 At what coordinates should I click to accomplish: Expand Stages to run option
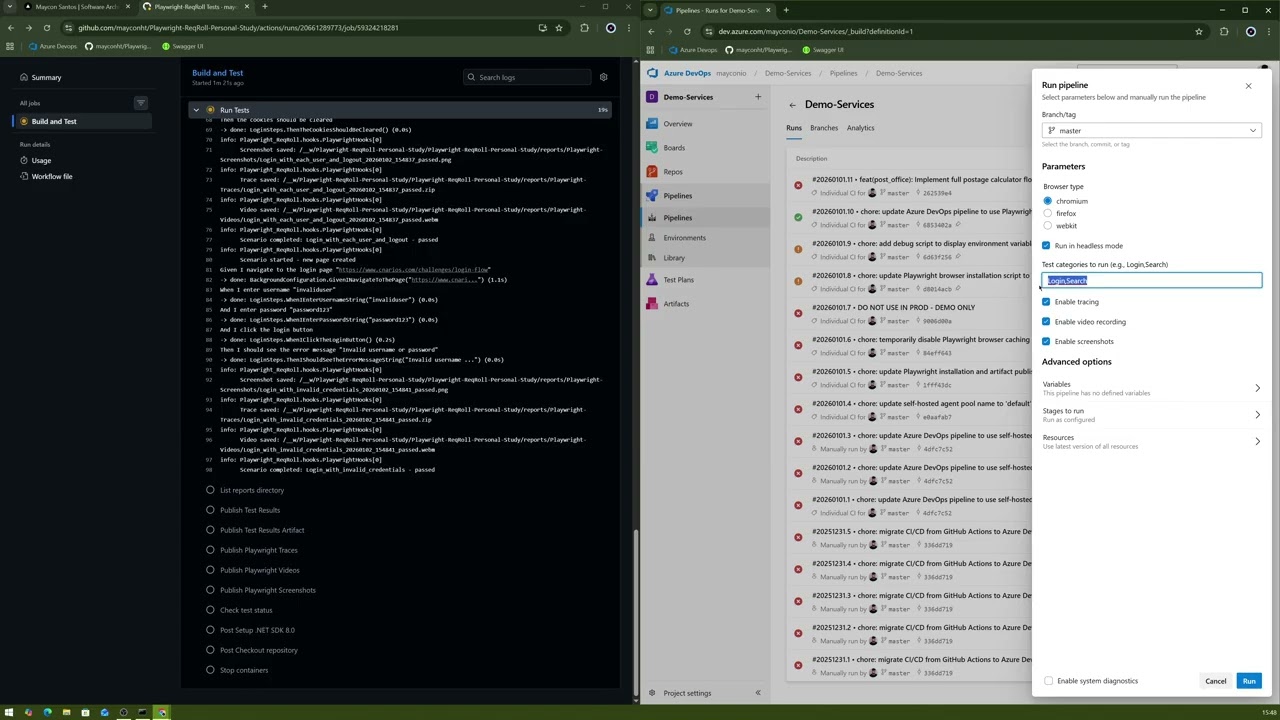tap(1151, 415)
